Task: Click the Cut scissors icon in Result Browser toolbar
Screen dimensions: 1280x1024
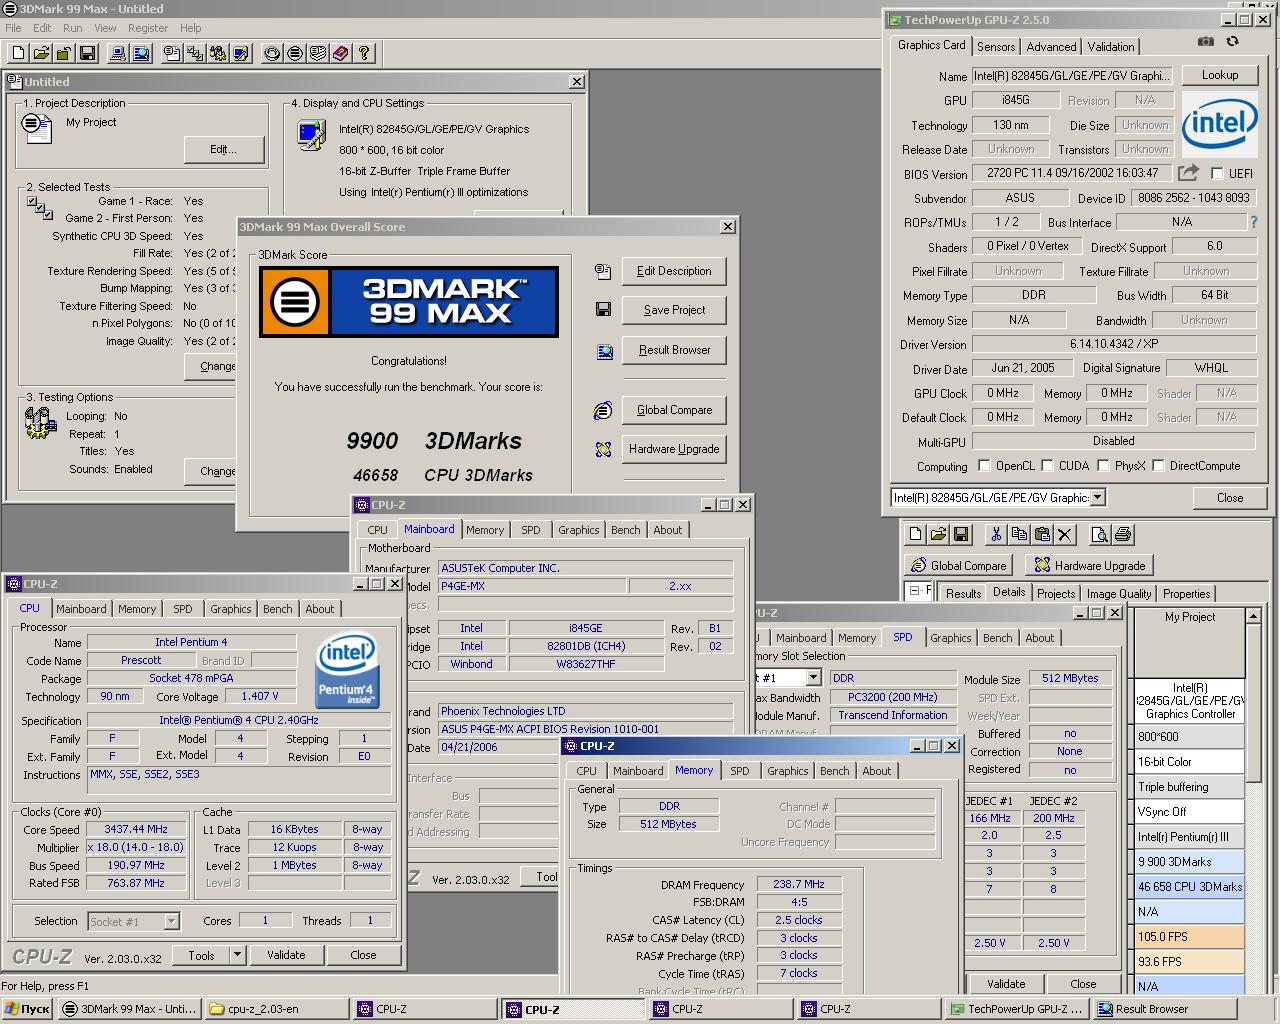Action: click(x=996, y=535)
